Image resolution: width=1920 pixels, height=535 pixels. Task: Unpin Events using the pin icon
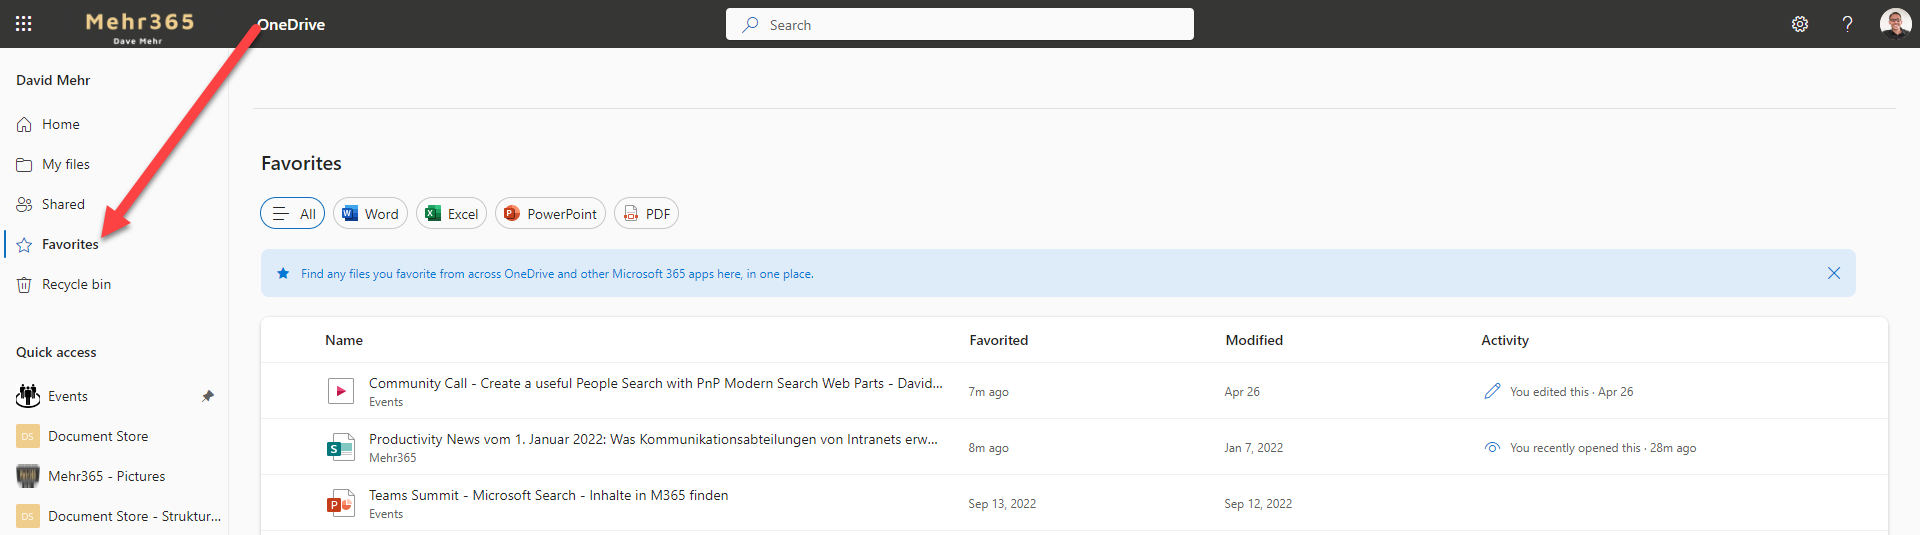coord(208,396)
